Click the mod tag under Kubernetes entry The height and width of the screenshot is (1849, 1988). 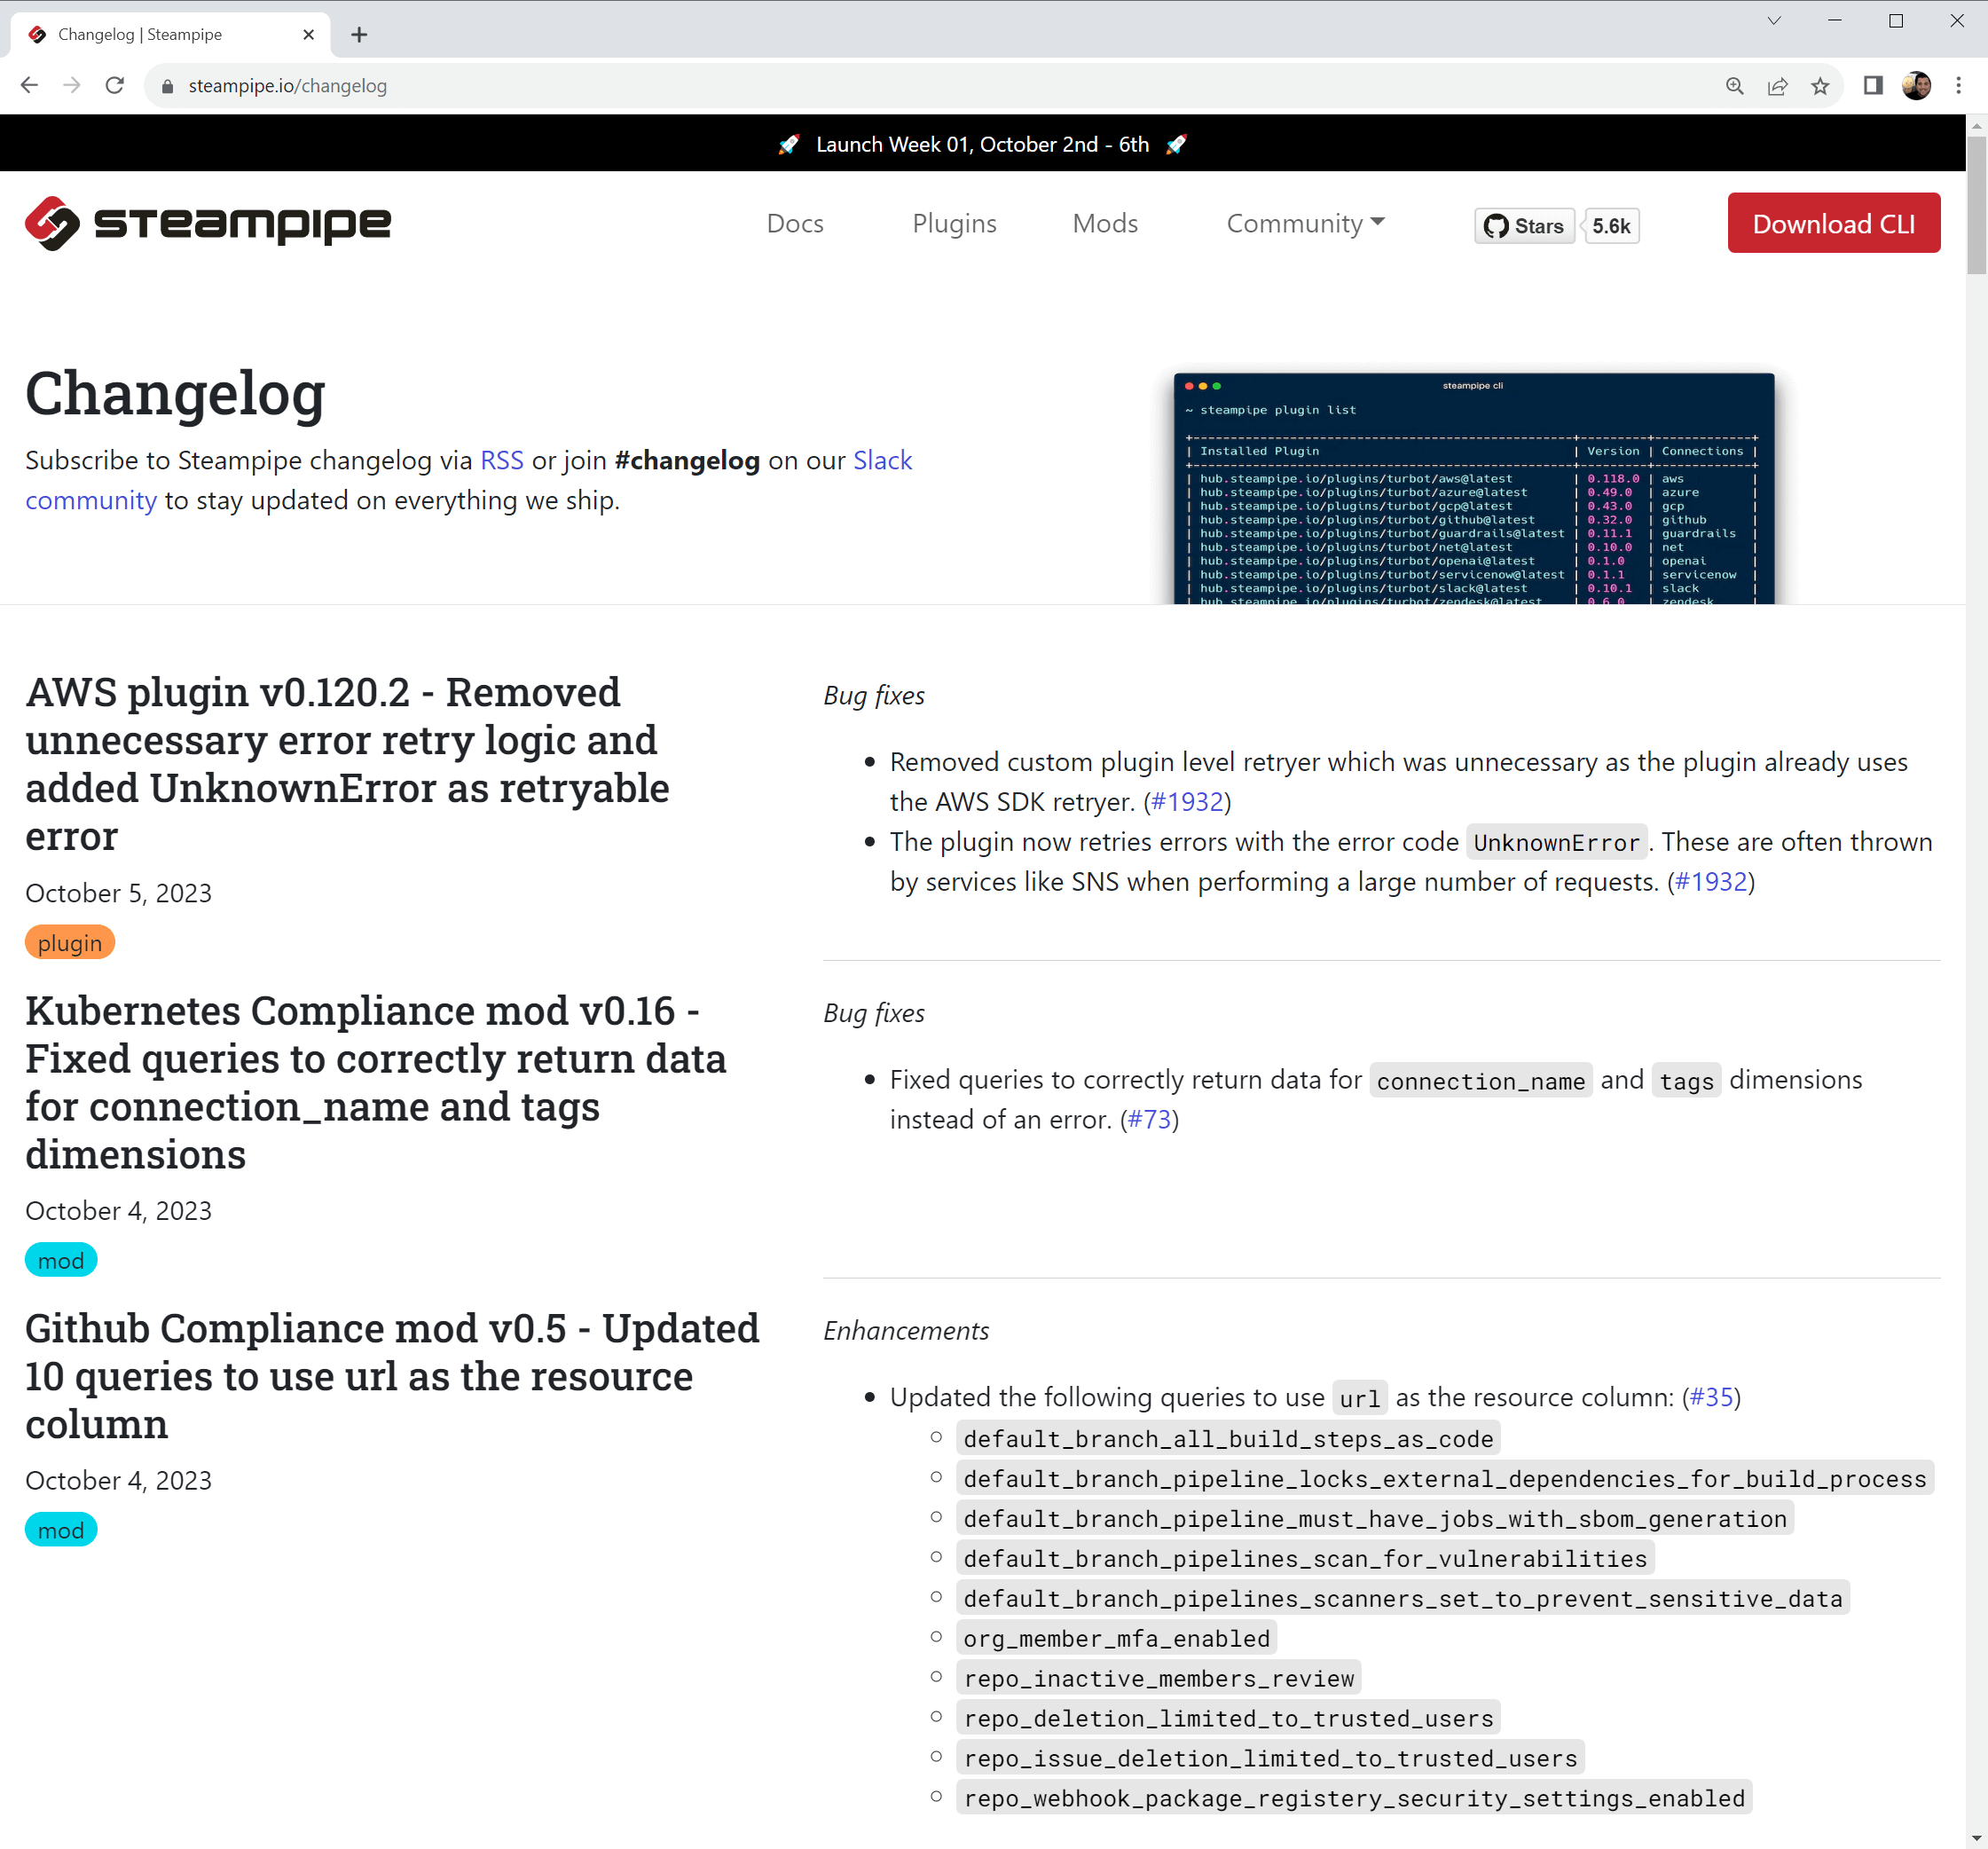tap(61, 1260)
